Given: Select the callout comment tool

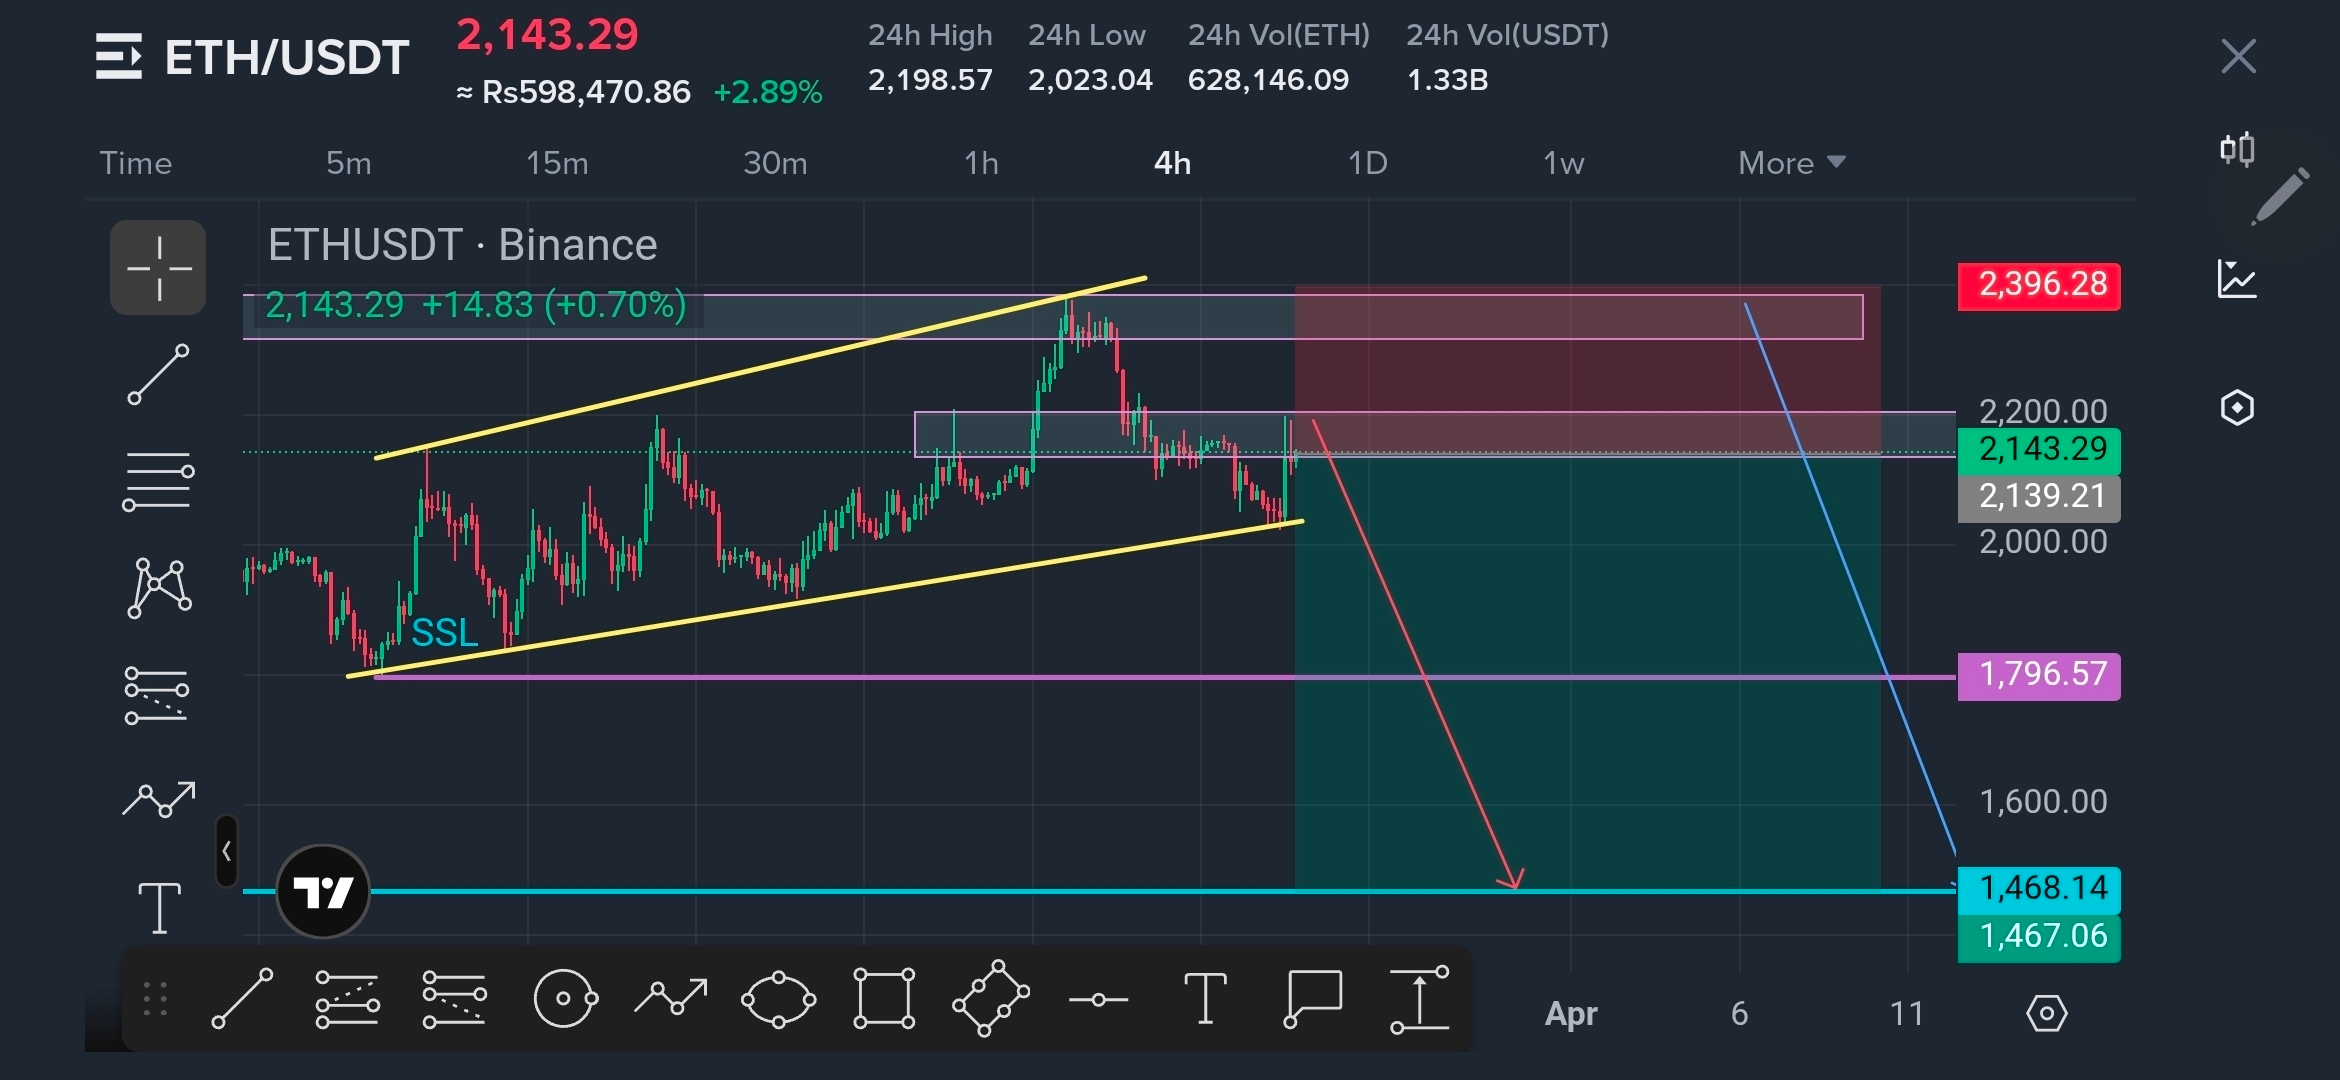Looking at the screenshot, I should point(1312,998).
